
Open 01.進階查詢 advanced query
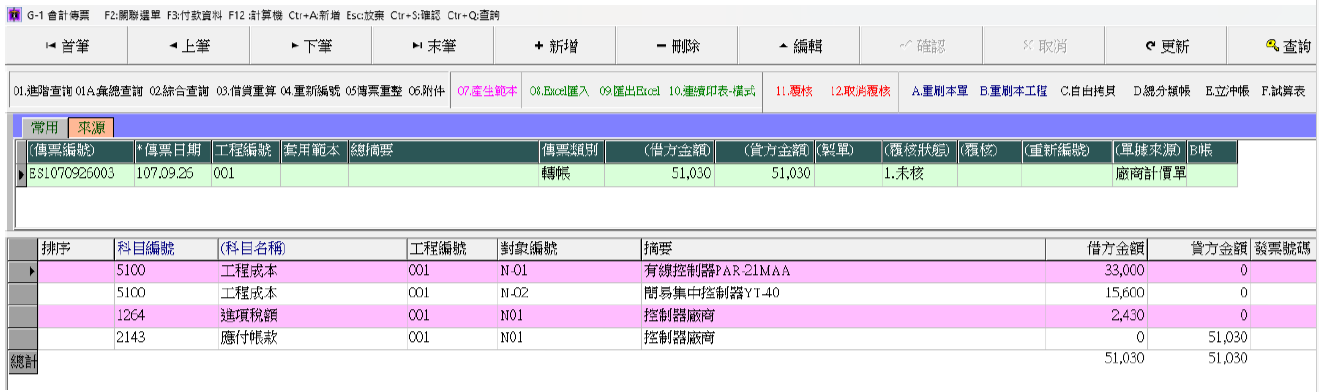(43, 90)
